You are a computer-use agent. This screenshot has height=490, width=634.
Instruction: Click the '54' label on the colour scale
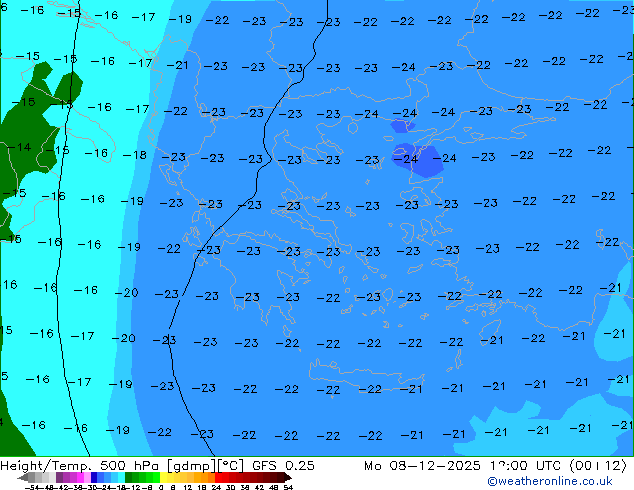[x=288, y=487]
